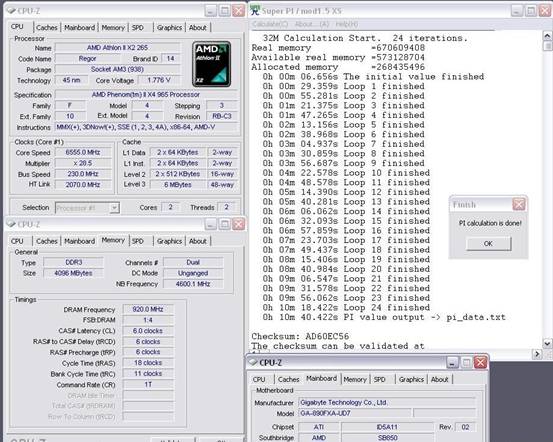Switch to Caches tab in Memory CPU-Z window
The width and height of the screenshot is (553, 442).
[47, 241]
